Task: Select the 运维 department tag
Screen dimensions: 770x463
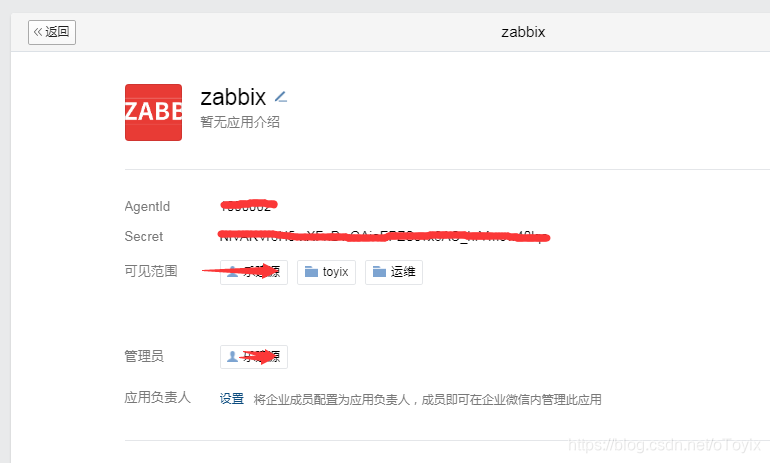Action: pyautogui.click(x=394, y=272)
